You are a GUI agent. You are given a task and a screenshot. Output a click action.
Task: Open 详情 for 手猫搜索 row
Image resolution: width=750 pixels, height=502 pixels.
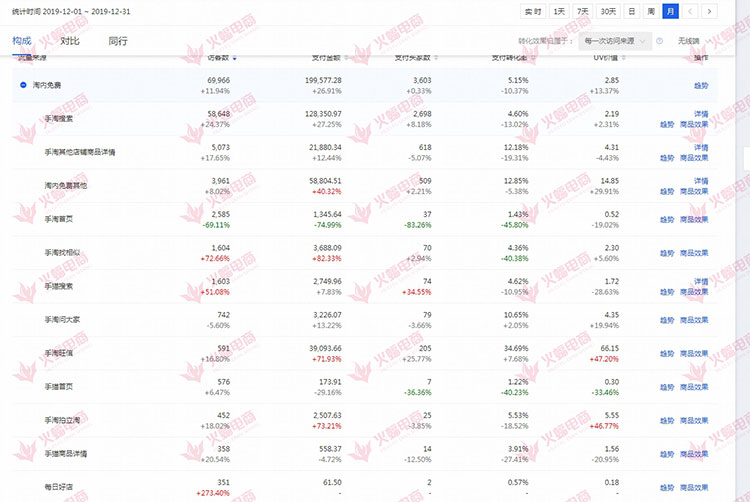[x=701, y=281]
